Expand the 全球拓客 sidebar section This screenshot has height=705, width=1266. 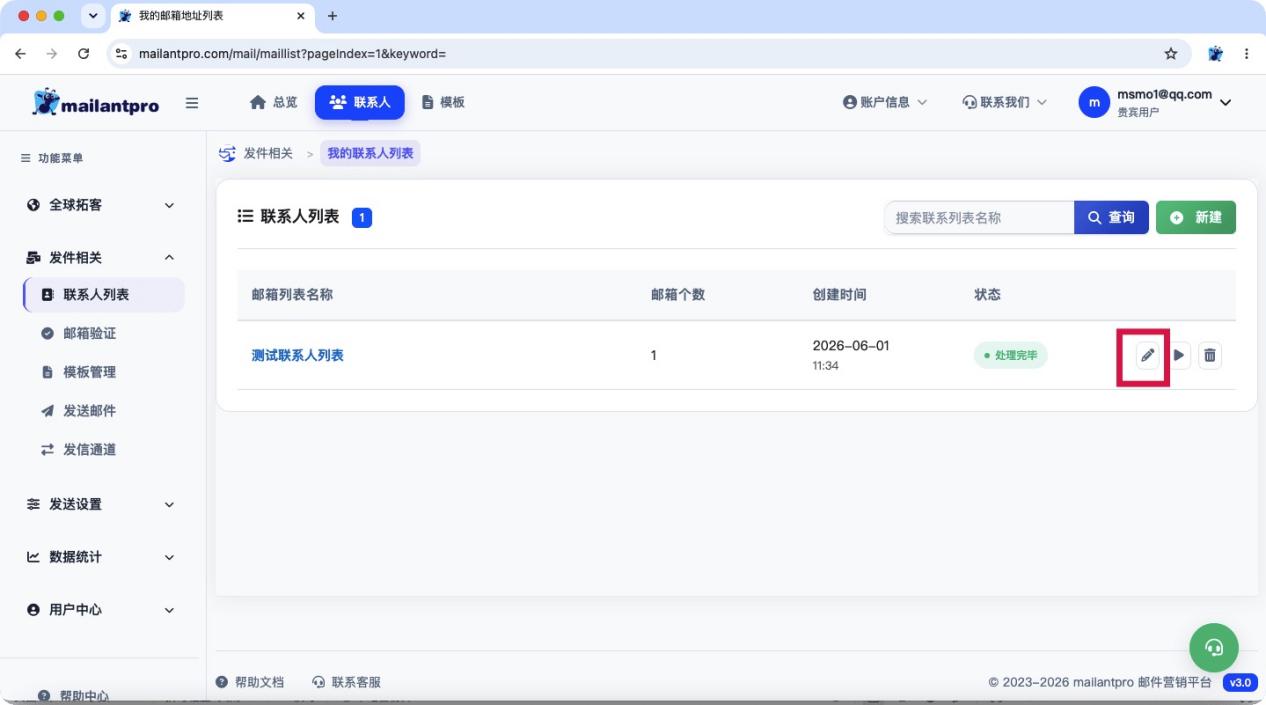(102, 205)
